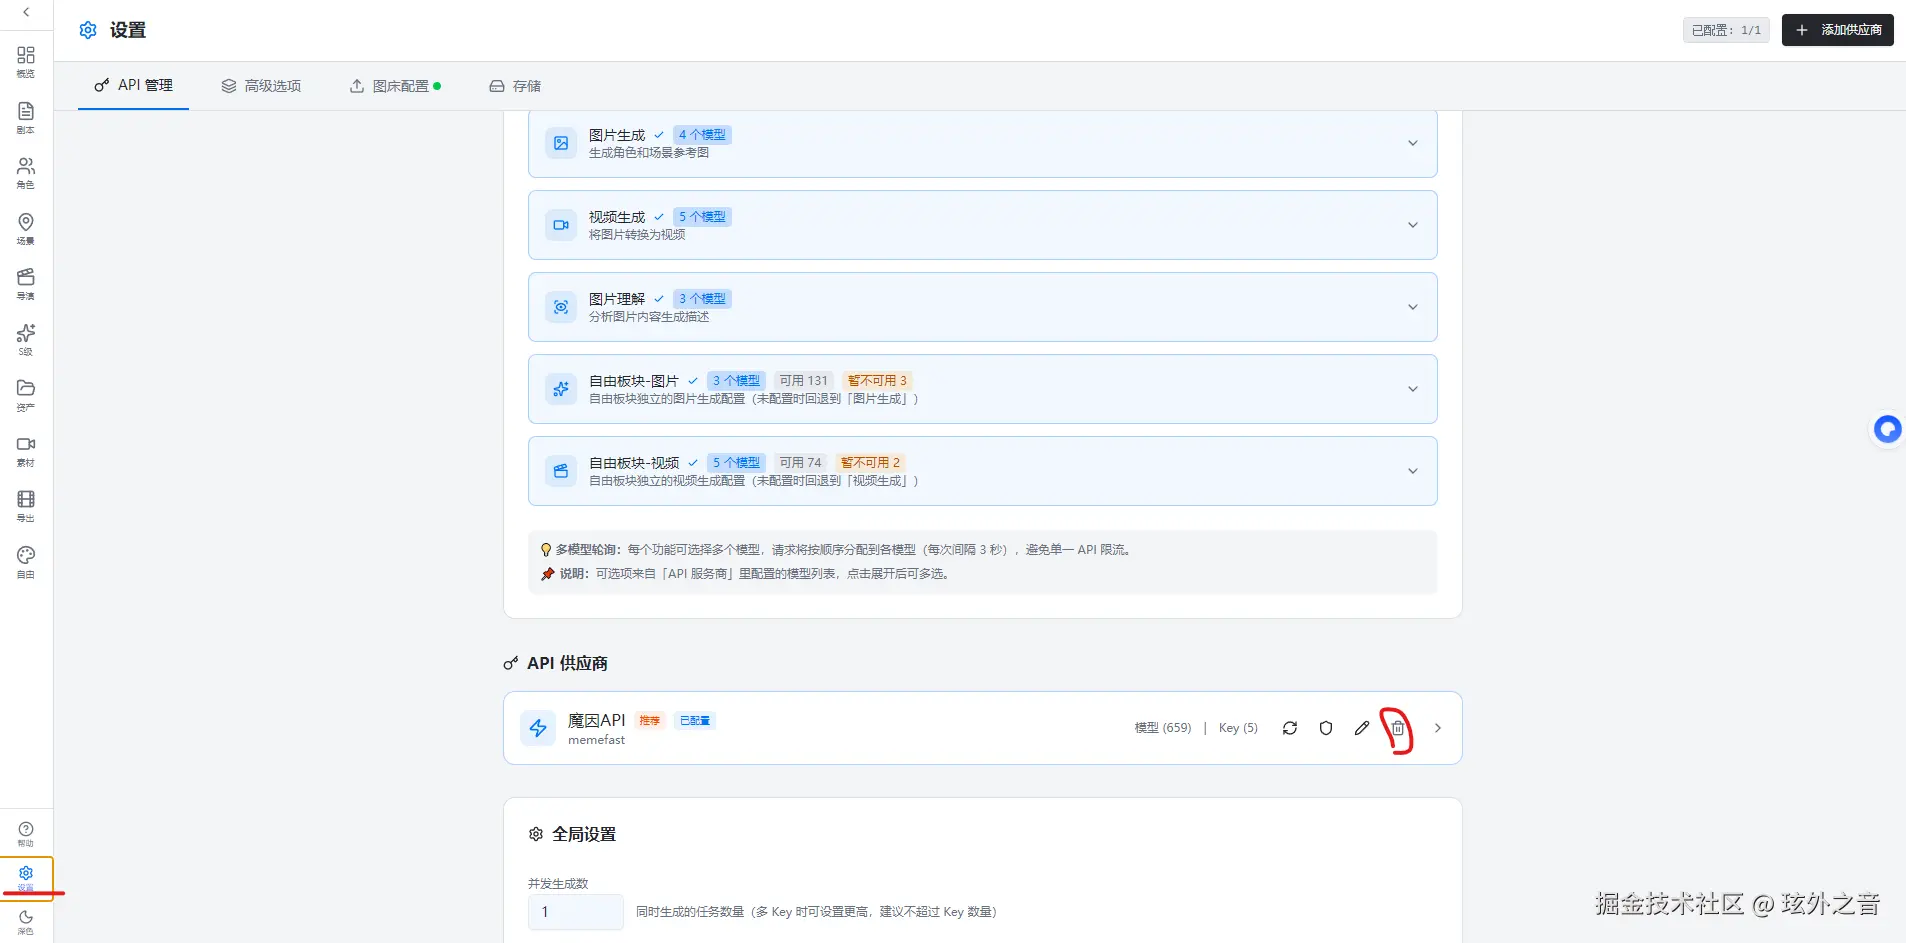
Task: Switch to the 高级选项 tab
Action: 262,86
